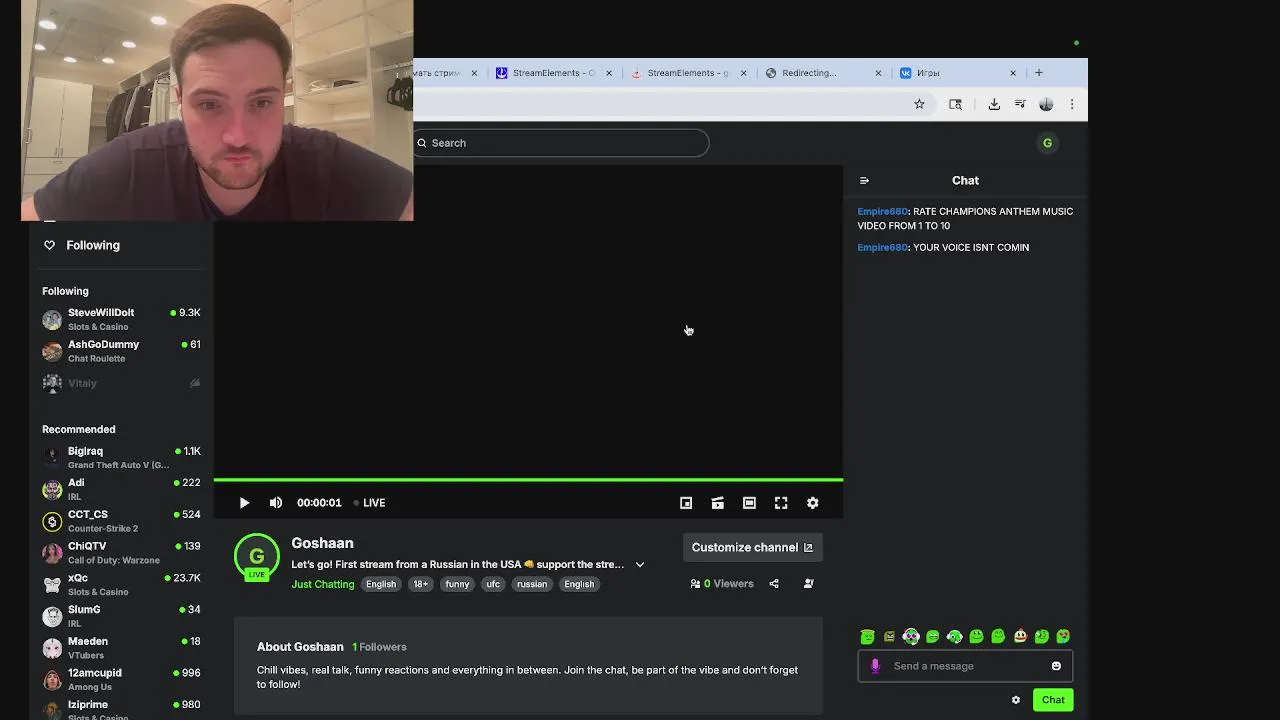Click the green stream progress bar
The width and height of the screenshot is (1280, 720).
tap(528, 480)
